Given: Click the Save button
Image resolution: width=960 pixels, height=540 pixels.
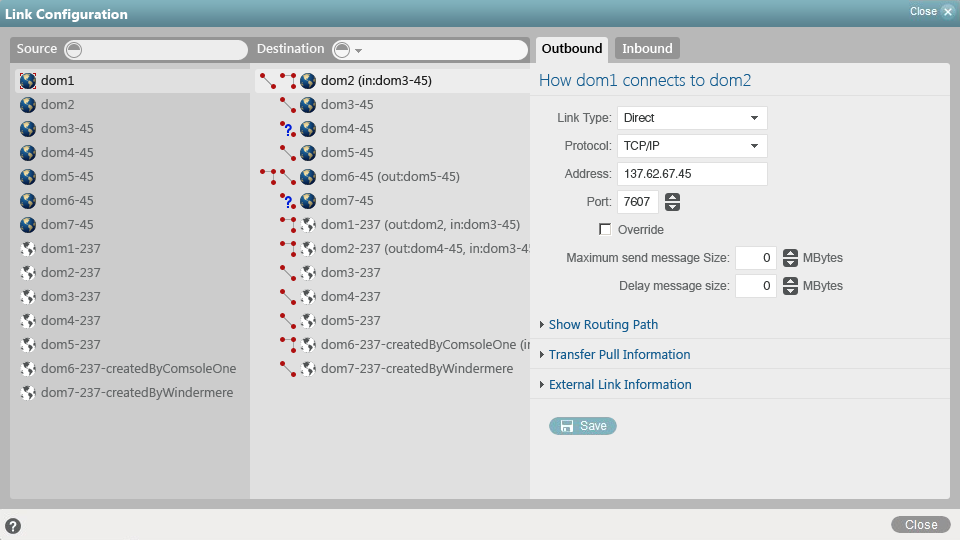Looking at the screenshot, I should click(583, 426).
